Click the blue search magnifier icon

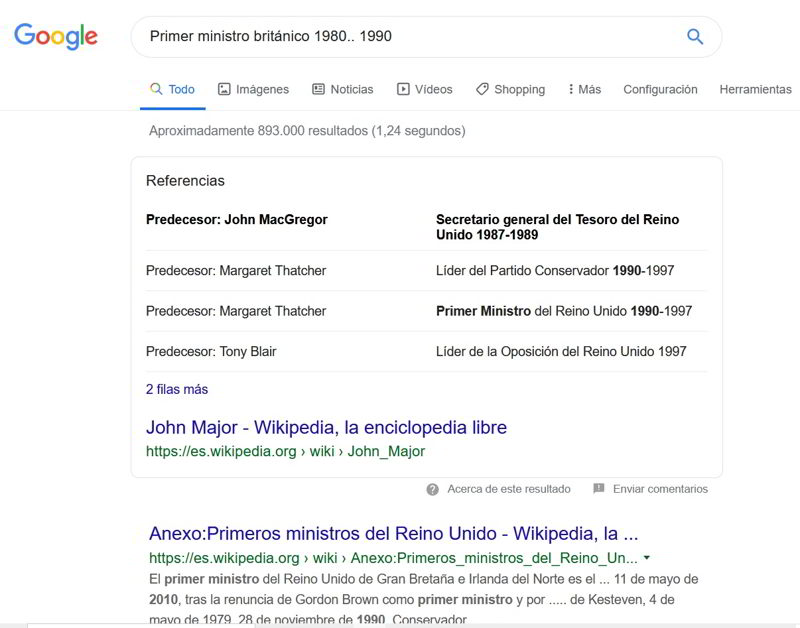coord(694,37)
